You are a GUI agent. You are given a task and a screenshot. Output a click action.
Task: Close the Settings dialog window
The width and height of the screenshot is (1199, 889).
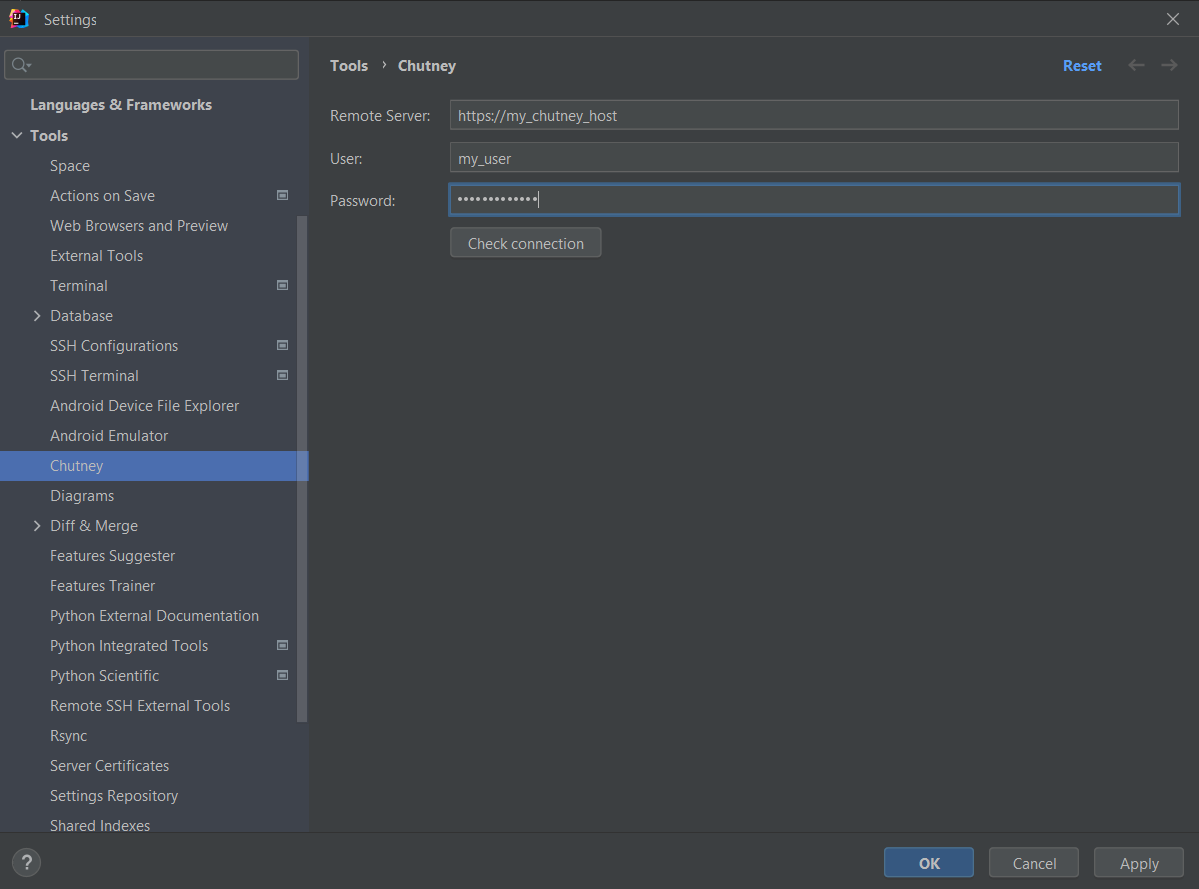click(x=1172, y=19)
